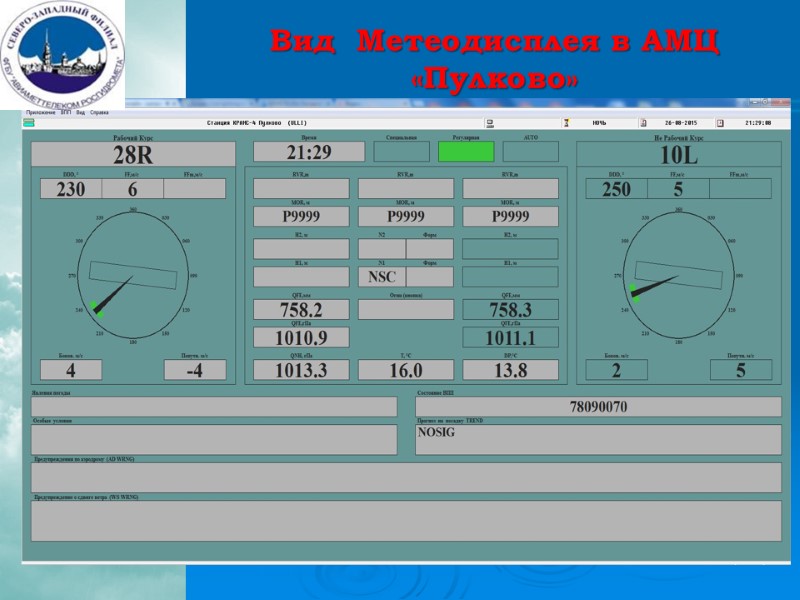
Task: Toggle the green Регулярная indicator
Action: (x=466, y=152)
